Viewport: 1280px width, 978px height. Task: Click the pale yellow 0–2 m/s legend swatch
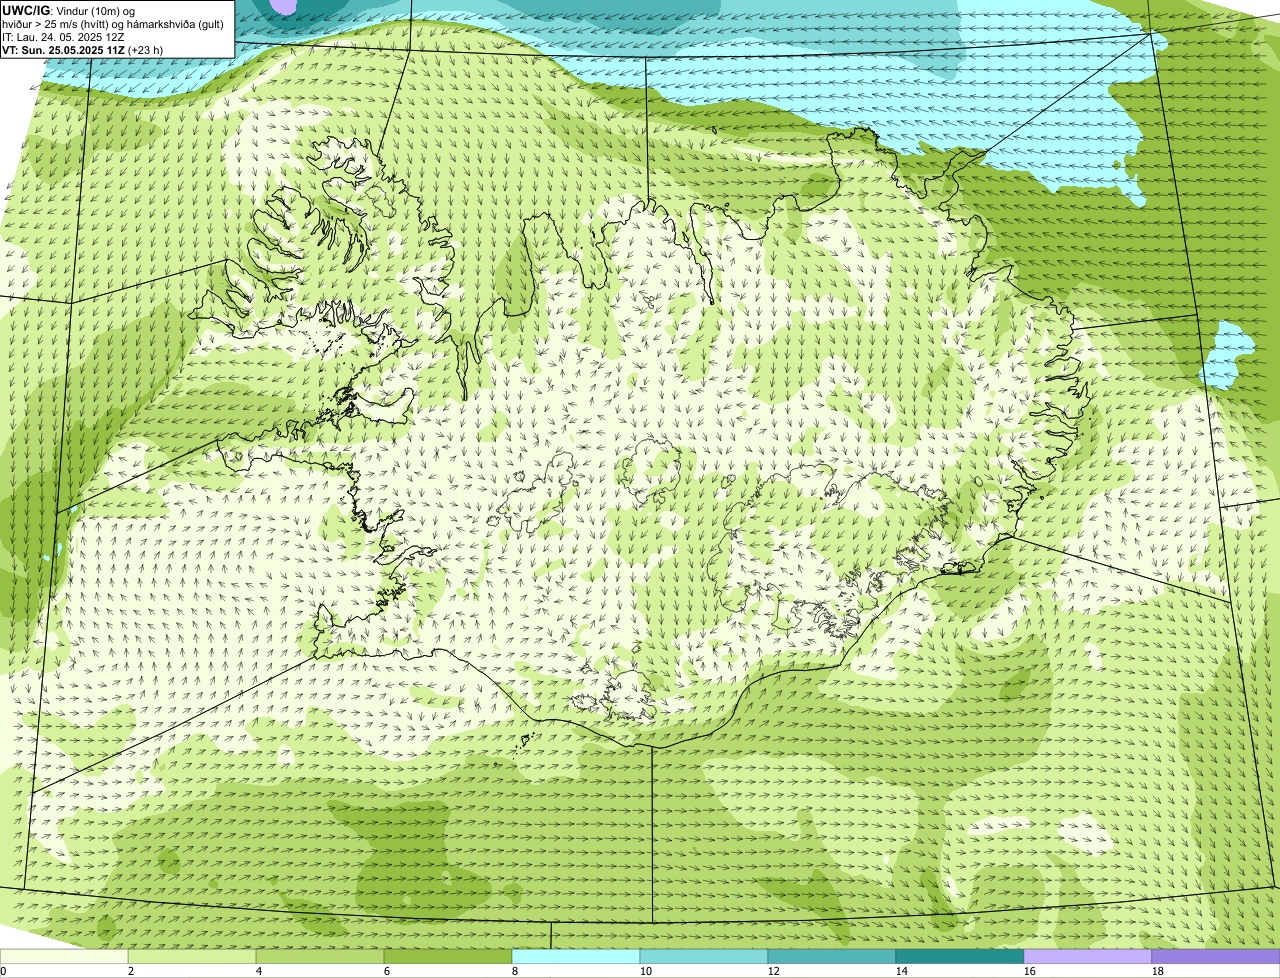[64, 957]
